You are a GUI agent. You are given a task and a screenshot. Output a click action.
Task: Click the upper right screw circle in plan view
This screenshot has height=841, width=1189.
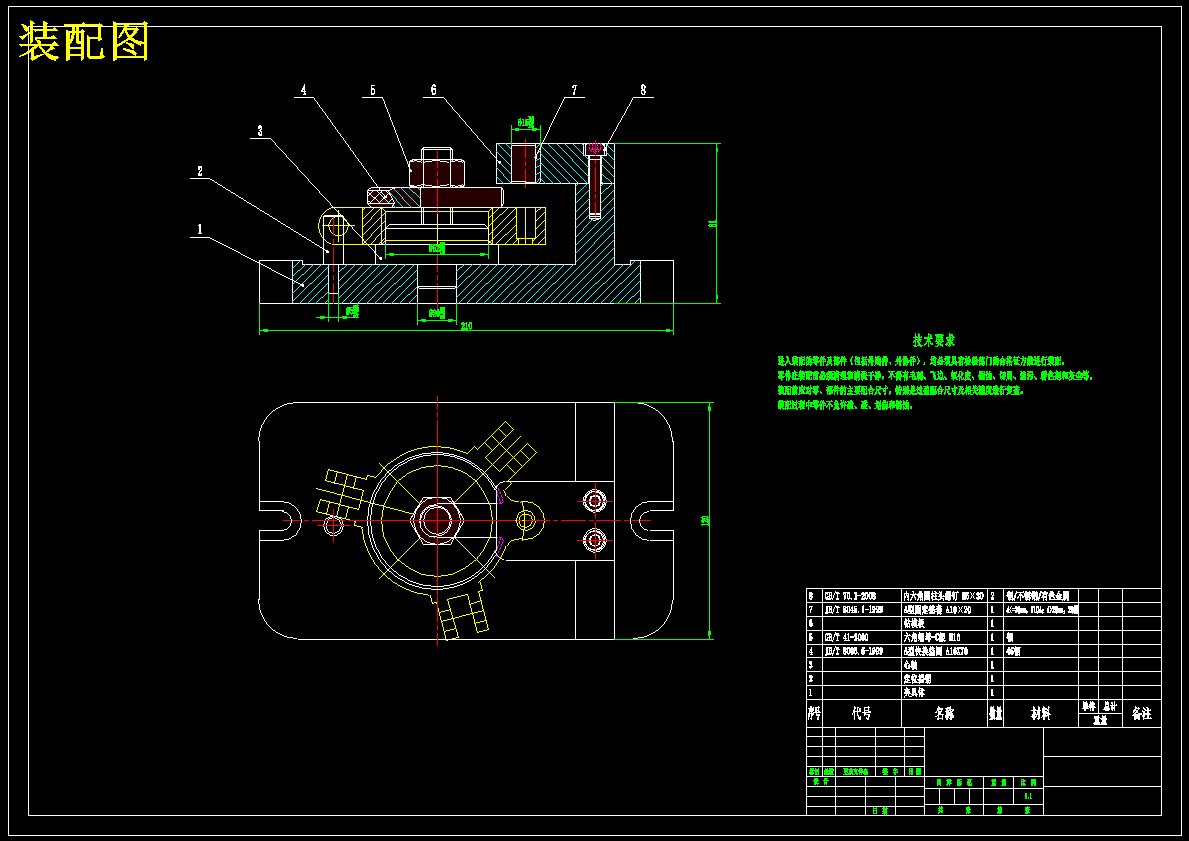point(594,501)
